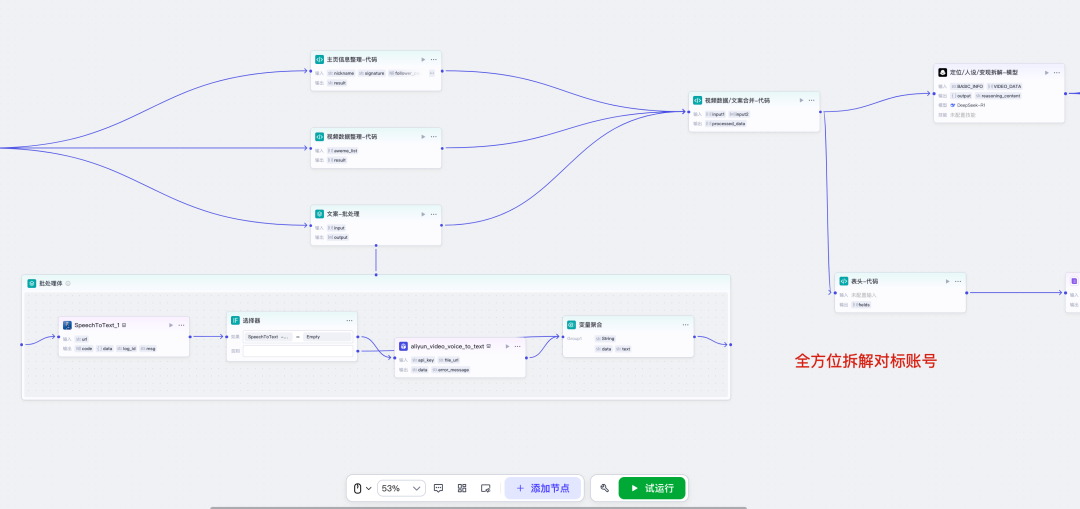Click the 视频数据/文案合并-代码 code icon

coord(698,101)
